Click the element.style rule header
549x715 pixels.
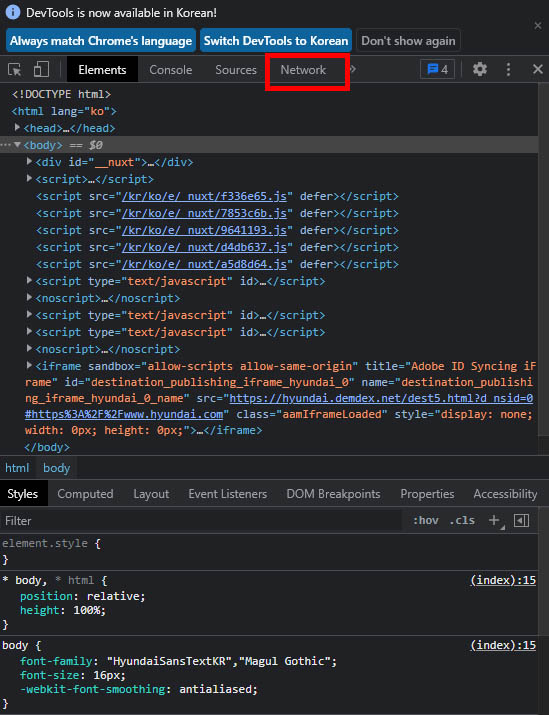point(52,543)
